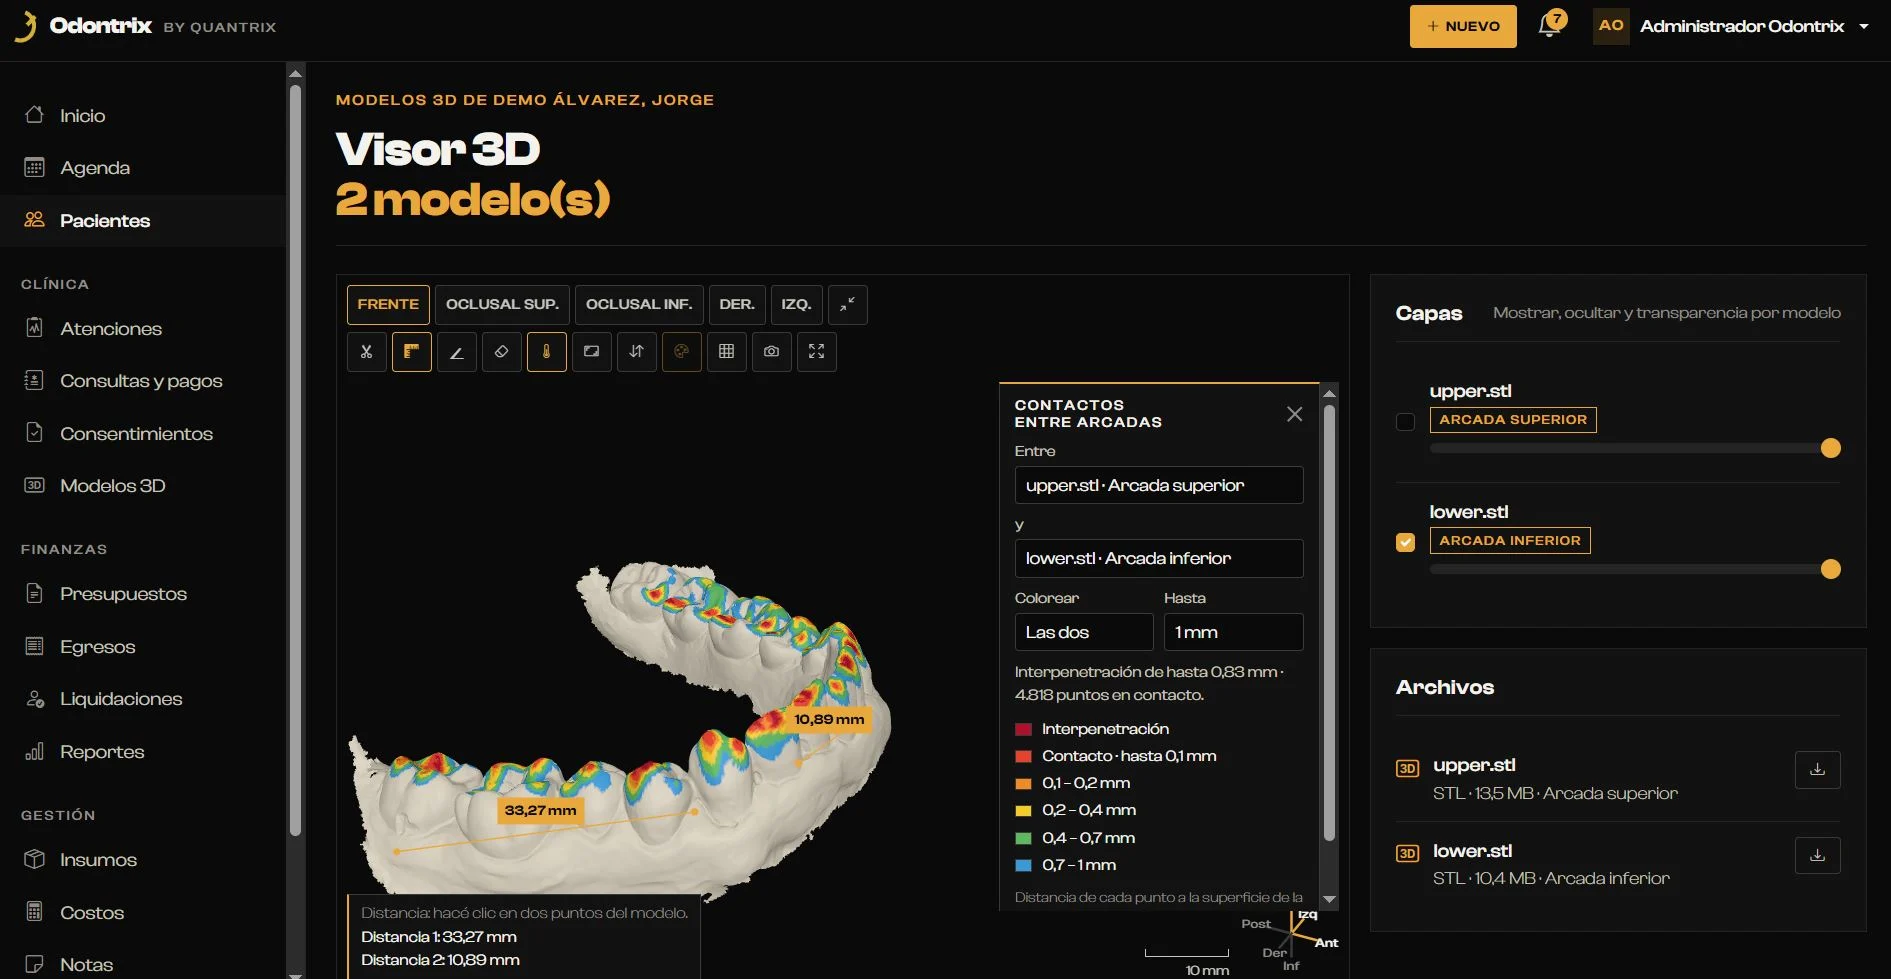Switch to the FRENTE view
The width and height of the screenshot is (1891, 979).
coord(388,305)
